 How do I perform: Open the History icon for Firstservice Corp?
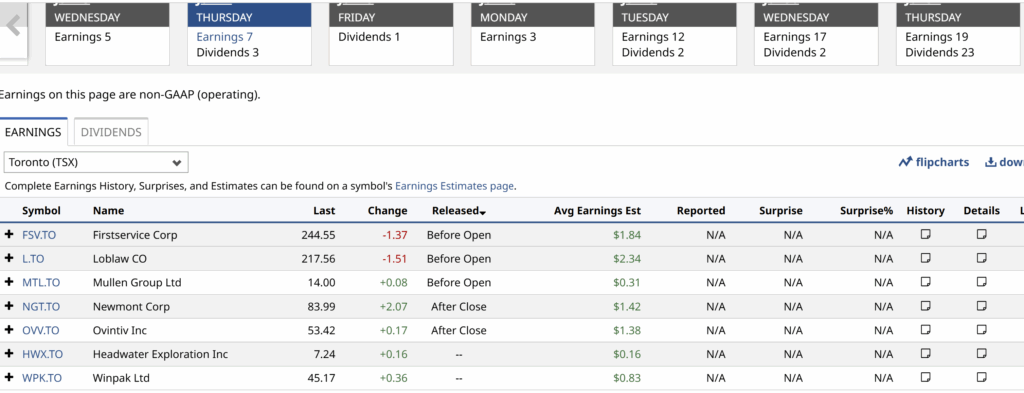(x=925, y=234)
